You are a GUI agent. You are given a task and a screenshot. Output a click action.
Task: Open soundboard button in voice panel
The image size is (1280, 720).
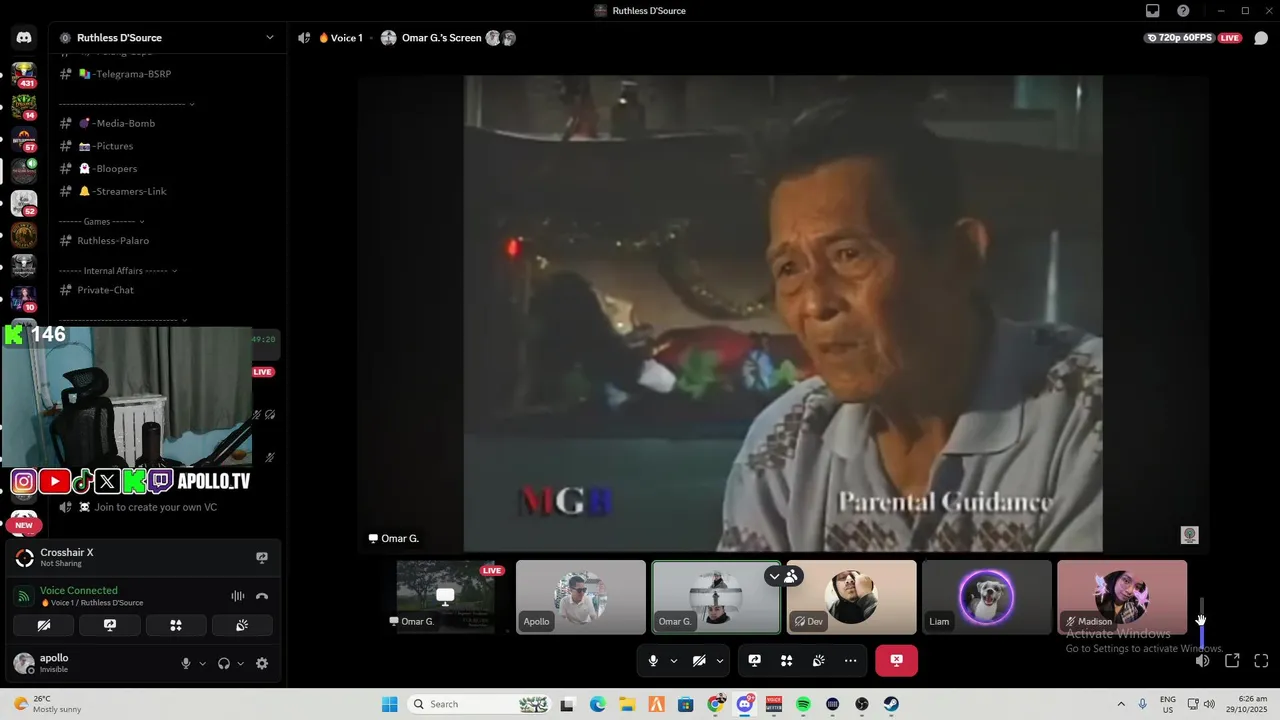click(x=241, y=625)
